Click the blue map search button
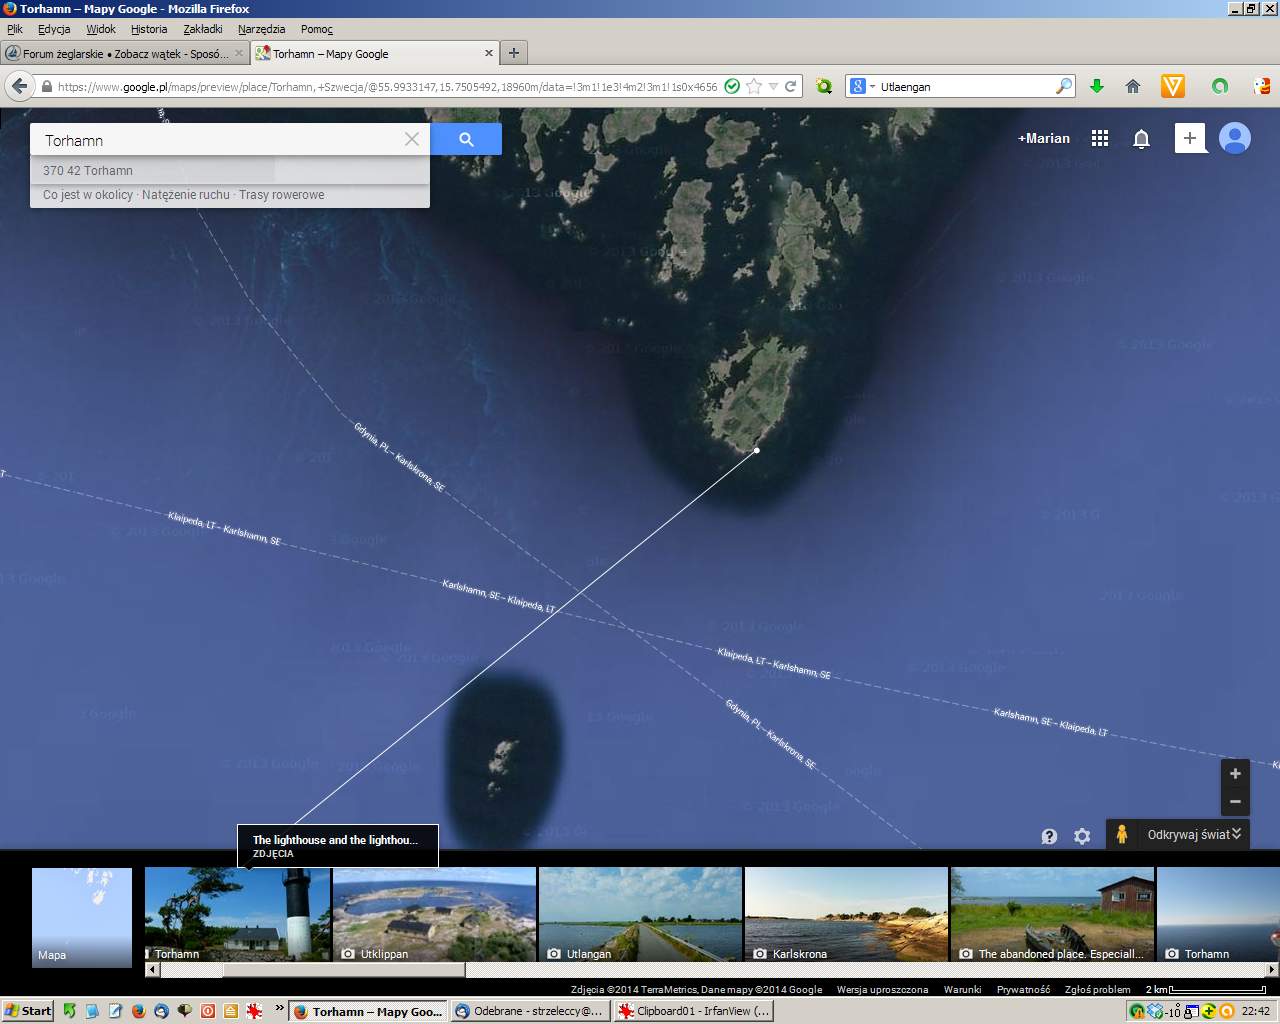This screenshot has width=1280, height=1024. tap(466, 139)
